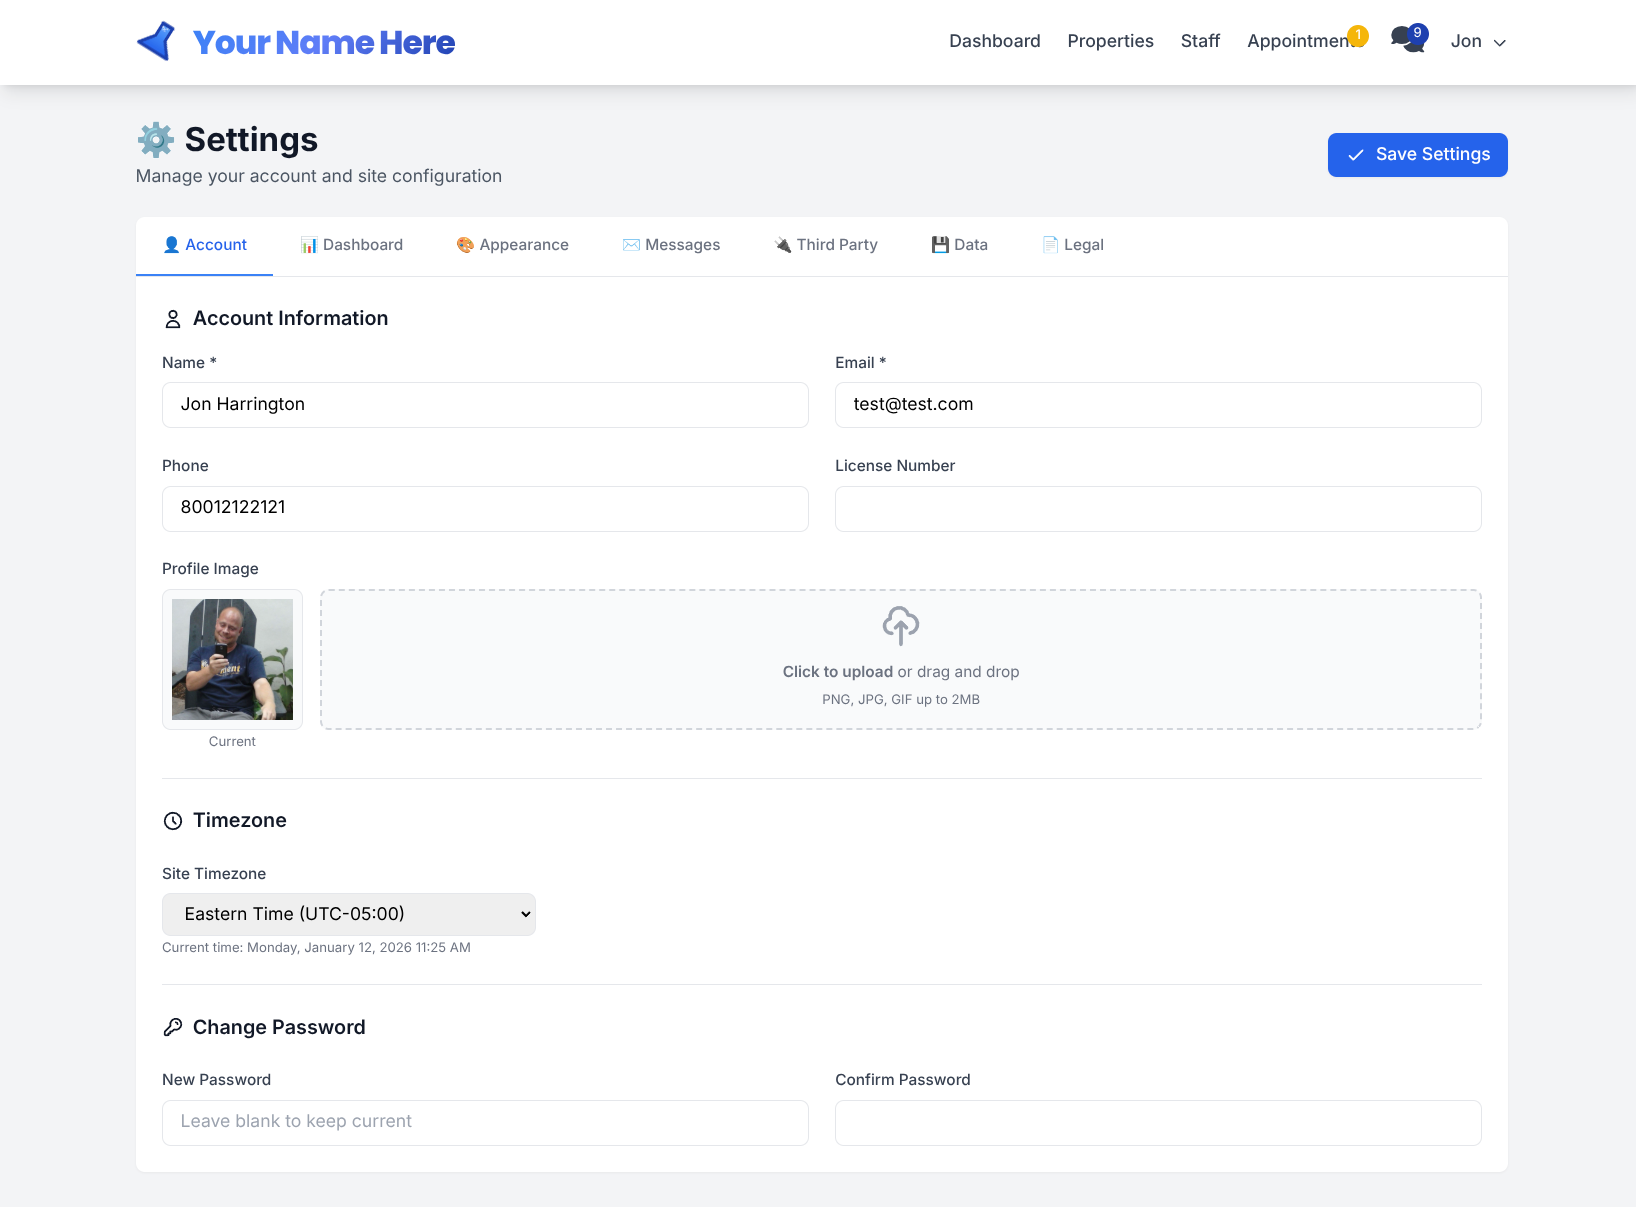Open the Staff navigation menu item
Image resolution: width=1636 pixels, height=1207 pixels.
click(x=1200, y=41)
